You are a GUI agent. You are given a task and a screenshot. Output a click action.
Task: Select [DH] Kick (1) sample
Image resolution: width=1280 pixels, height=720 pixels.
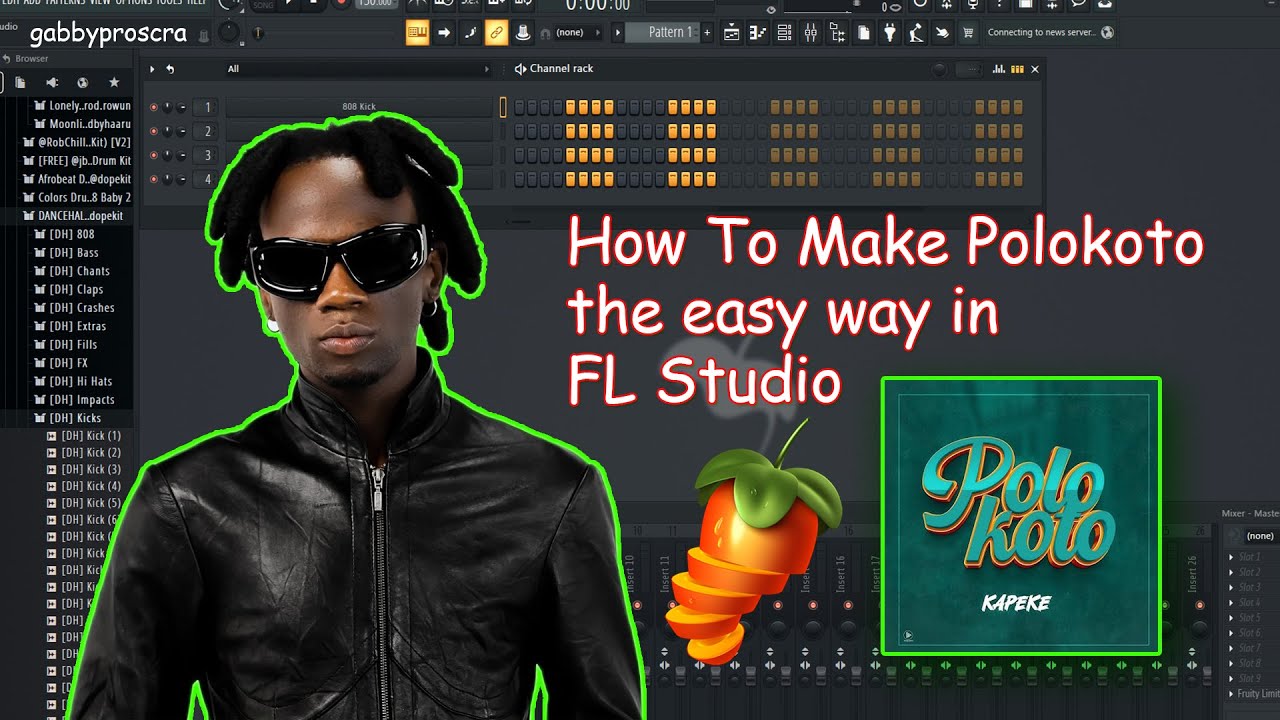click(x=84, y=436)
